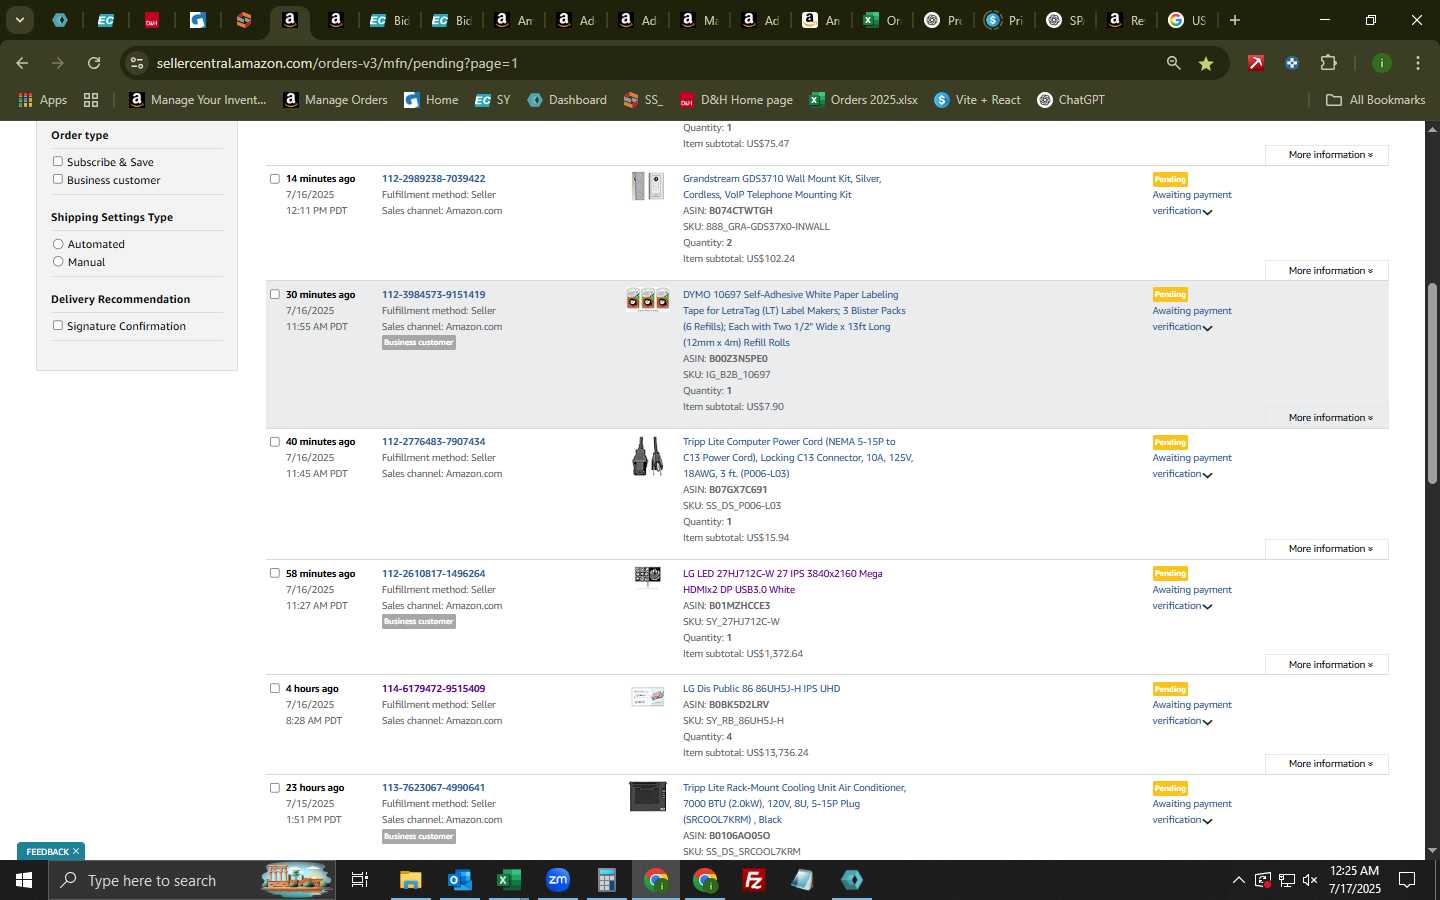Click the page vertical scrollbar thumb
The width and height of the screenshot is (1440, 900).
pos(1432,386)
